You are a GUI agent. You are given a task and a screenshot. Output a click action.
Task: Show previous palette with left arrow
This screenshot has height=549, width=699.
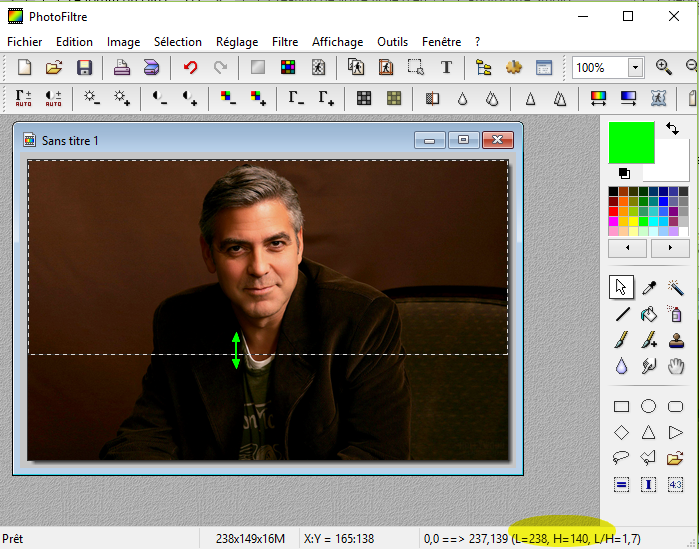click(627, 248)
